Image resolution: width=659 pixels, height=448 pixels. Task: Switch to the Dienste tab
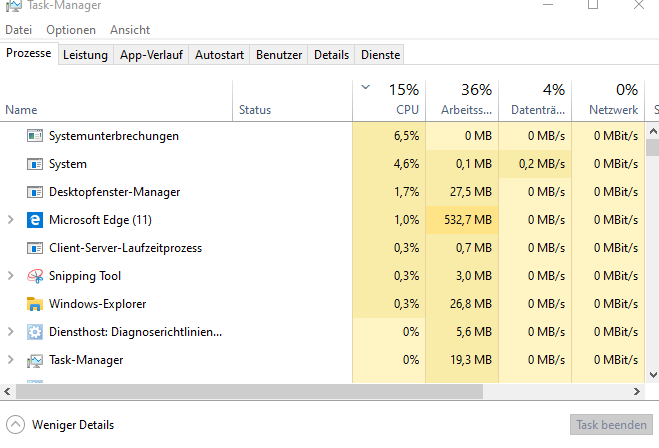[380, 55]
